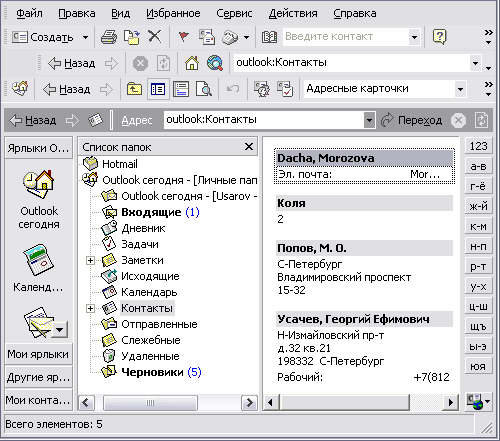Jump to contacts with the к-м button
Image resolution: width=500 pixels, height=441 pixels.
(478, 227)
